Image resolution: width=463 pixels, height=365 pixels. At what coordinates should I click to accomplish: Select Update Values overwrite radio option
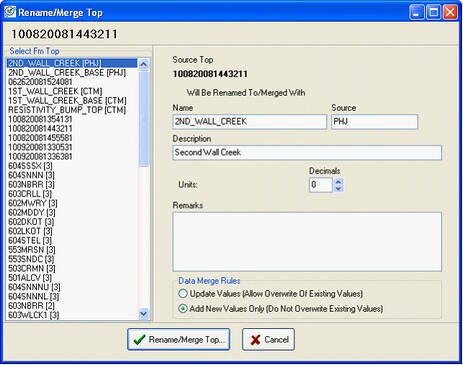coord(183,294)
